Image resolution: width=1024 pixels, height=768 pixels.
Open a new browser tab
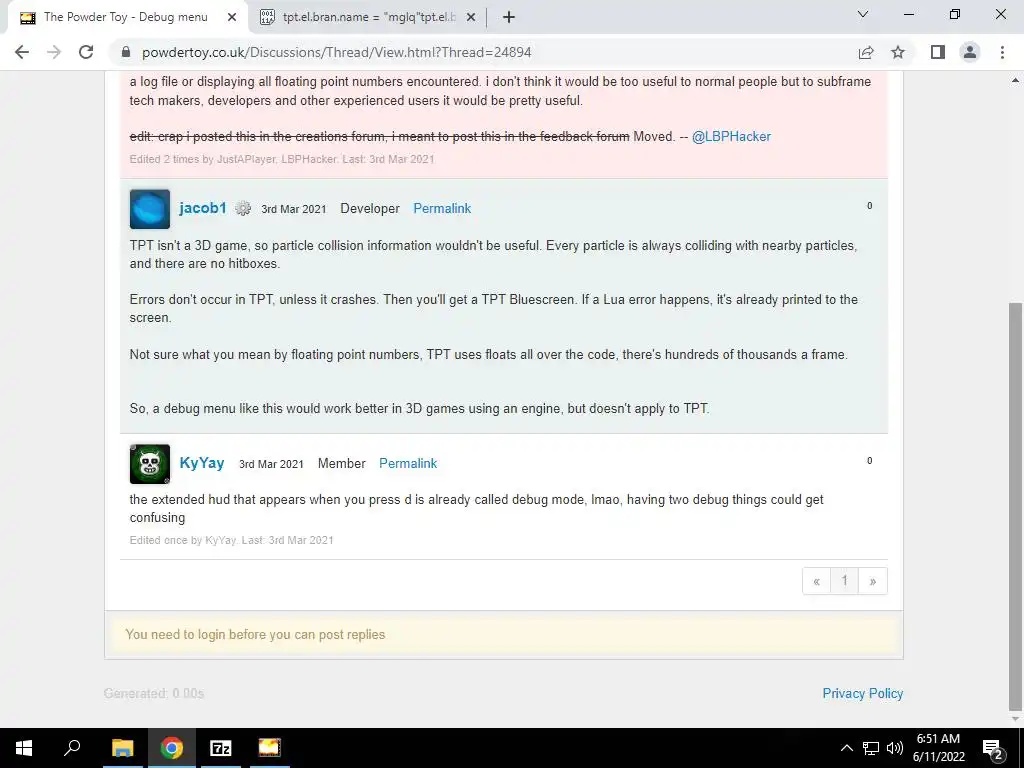[x=509, y=17]
